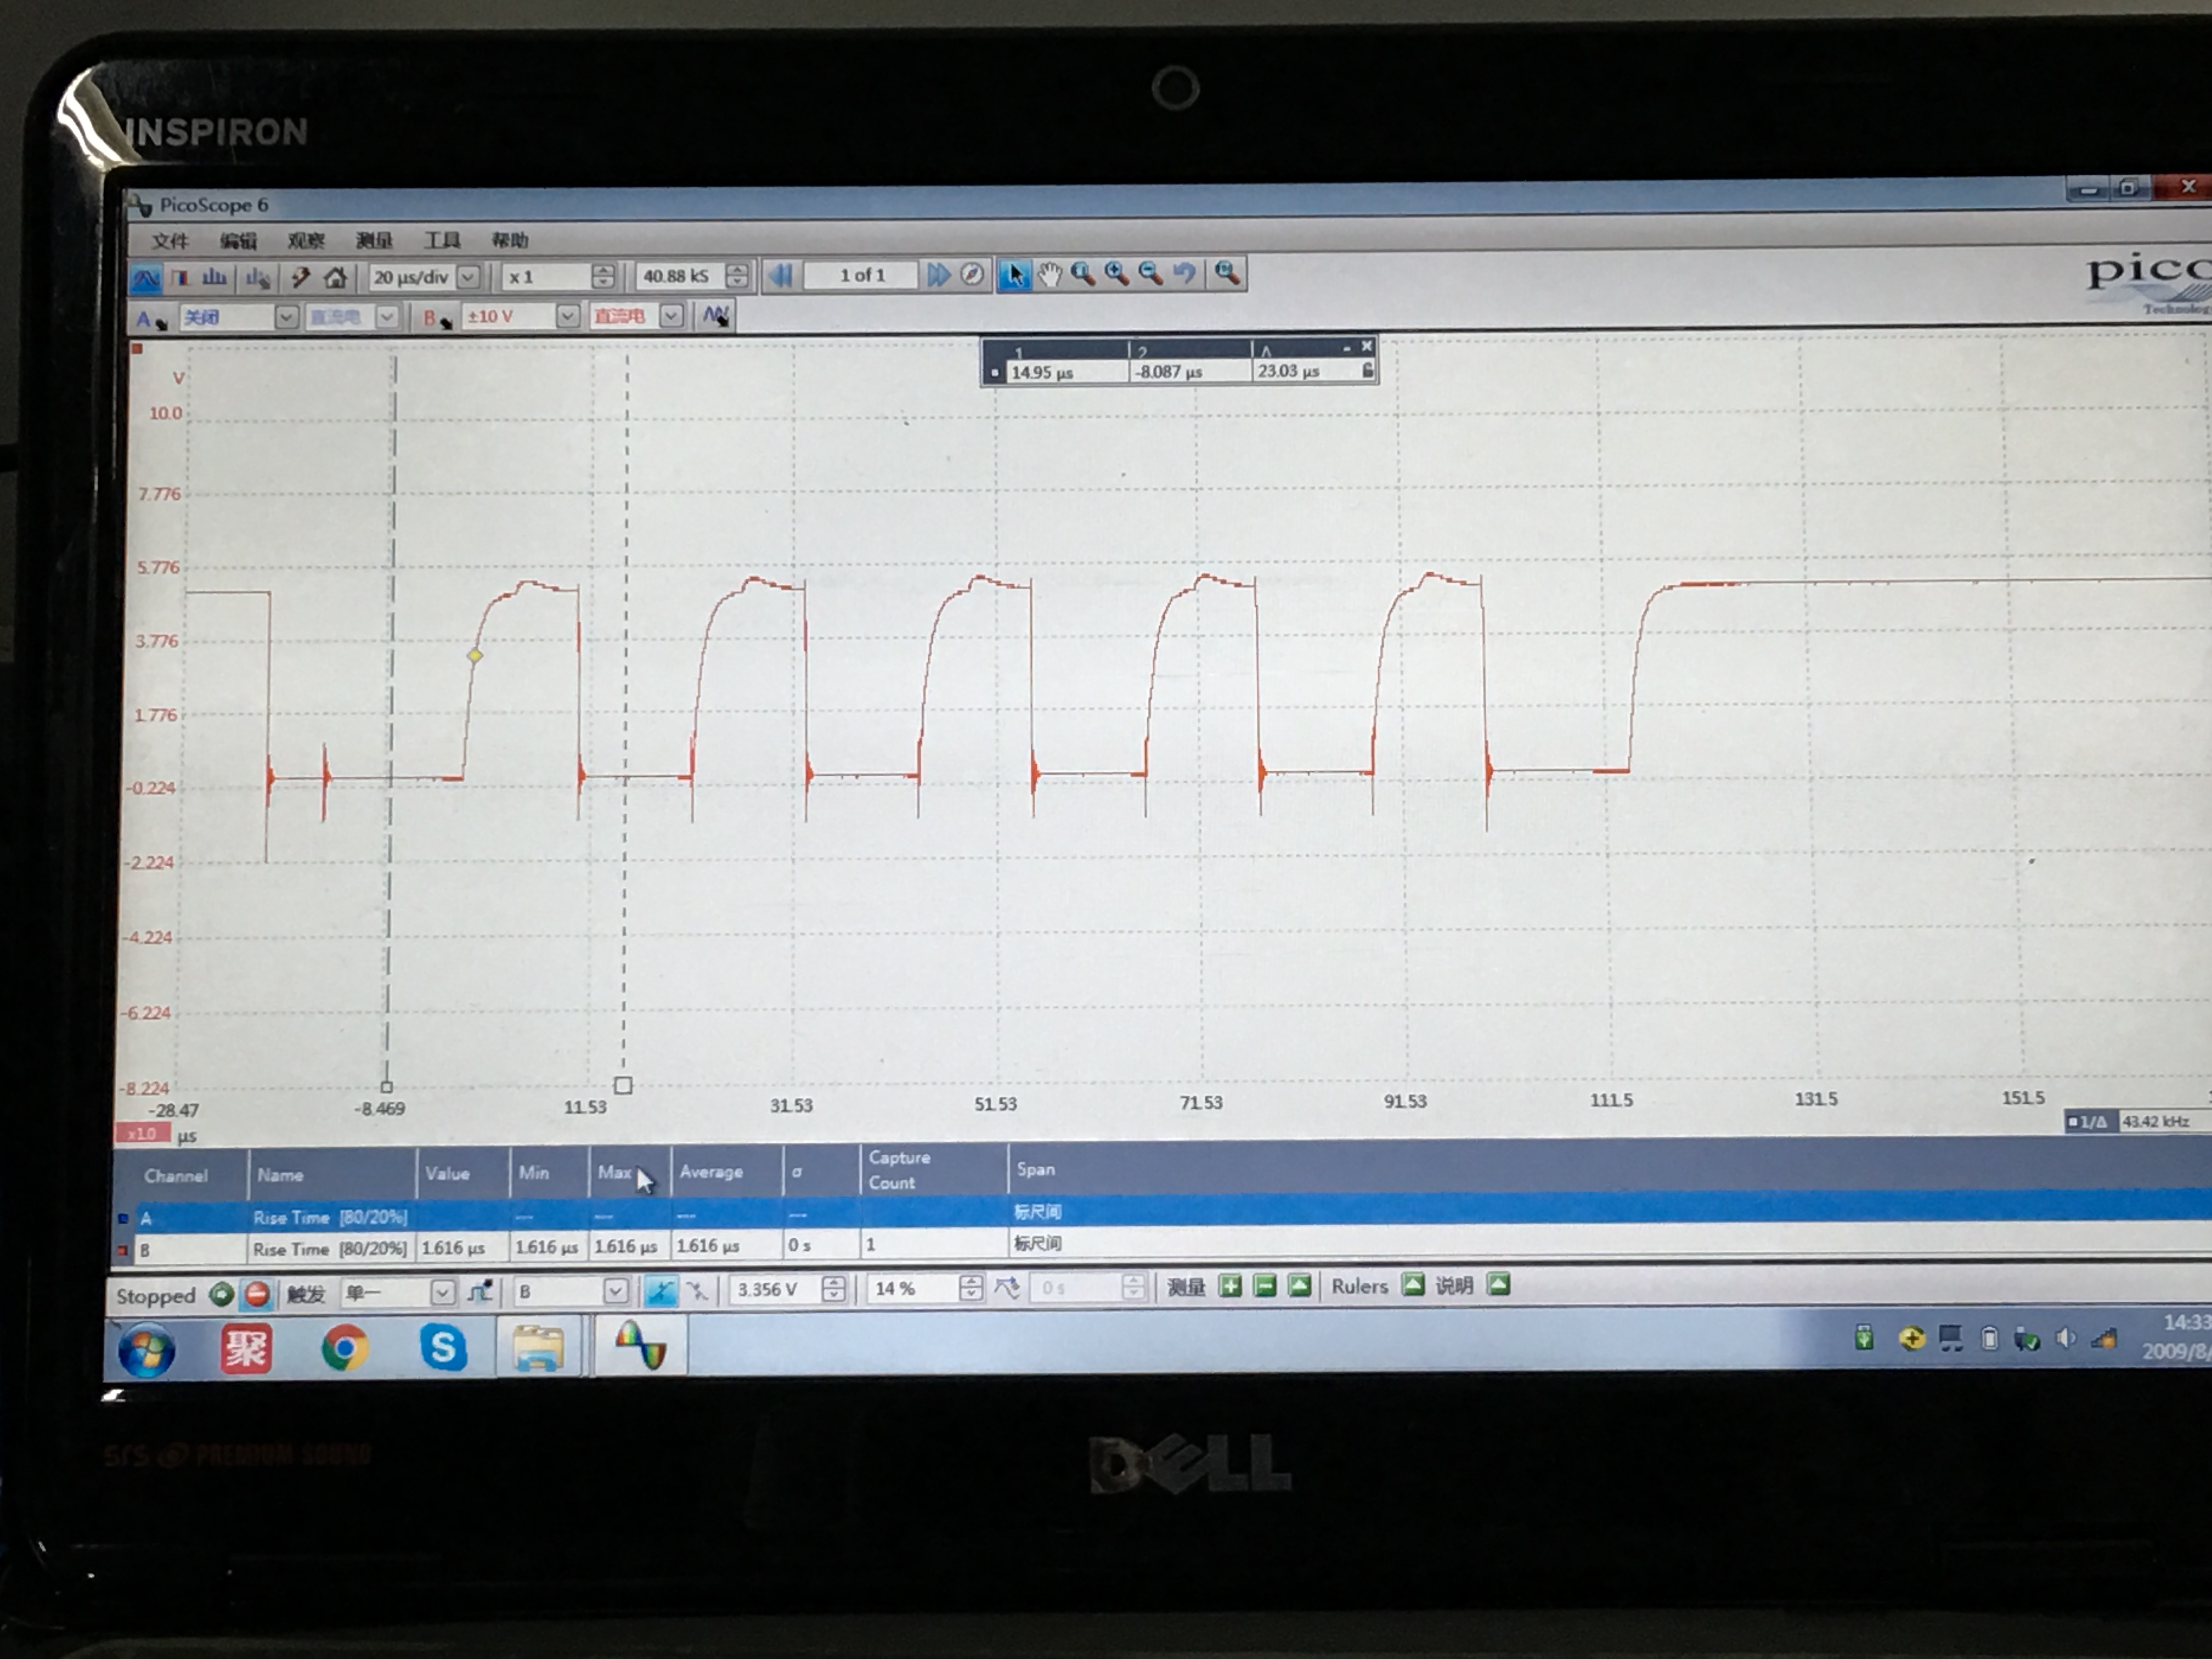This screenshot has width=2212, height=1659.
Task: Switch to scope mode icon
Action: [146, 277]
